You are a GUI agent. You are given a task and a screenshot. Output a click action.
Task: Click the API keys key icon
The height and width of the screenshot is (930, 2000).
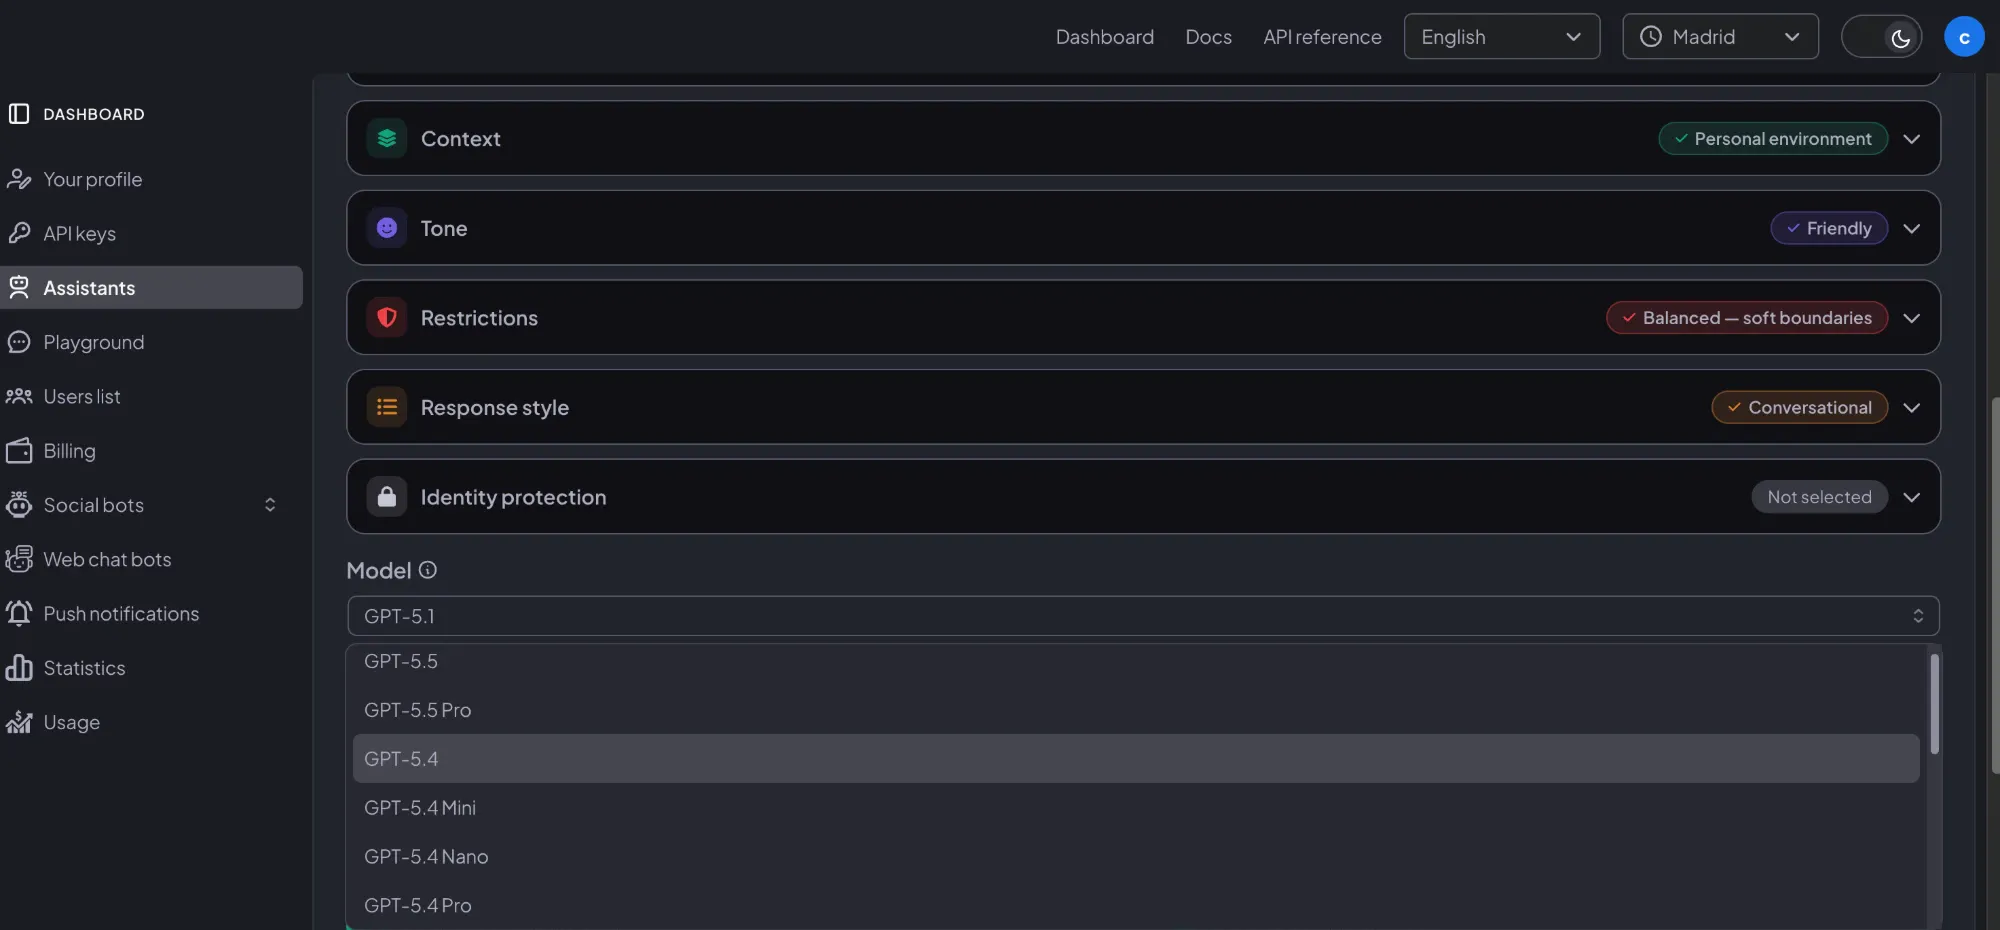[x=19, y=234]
